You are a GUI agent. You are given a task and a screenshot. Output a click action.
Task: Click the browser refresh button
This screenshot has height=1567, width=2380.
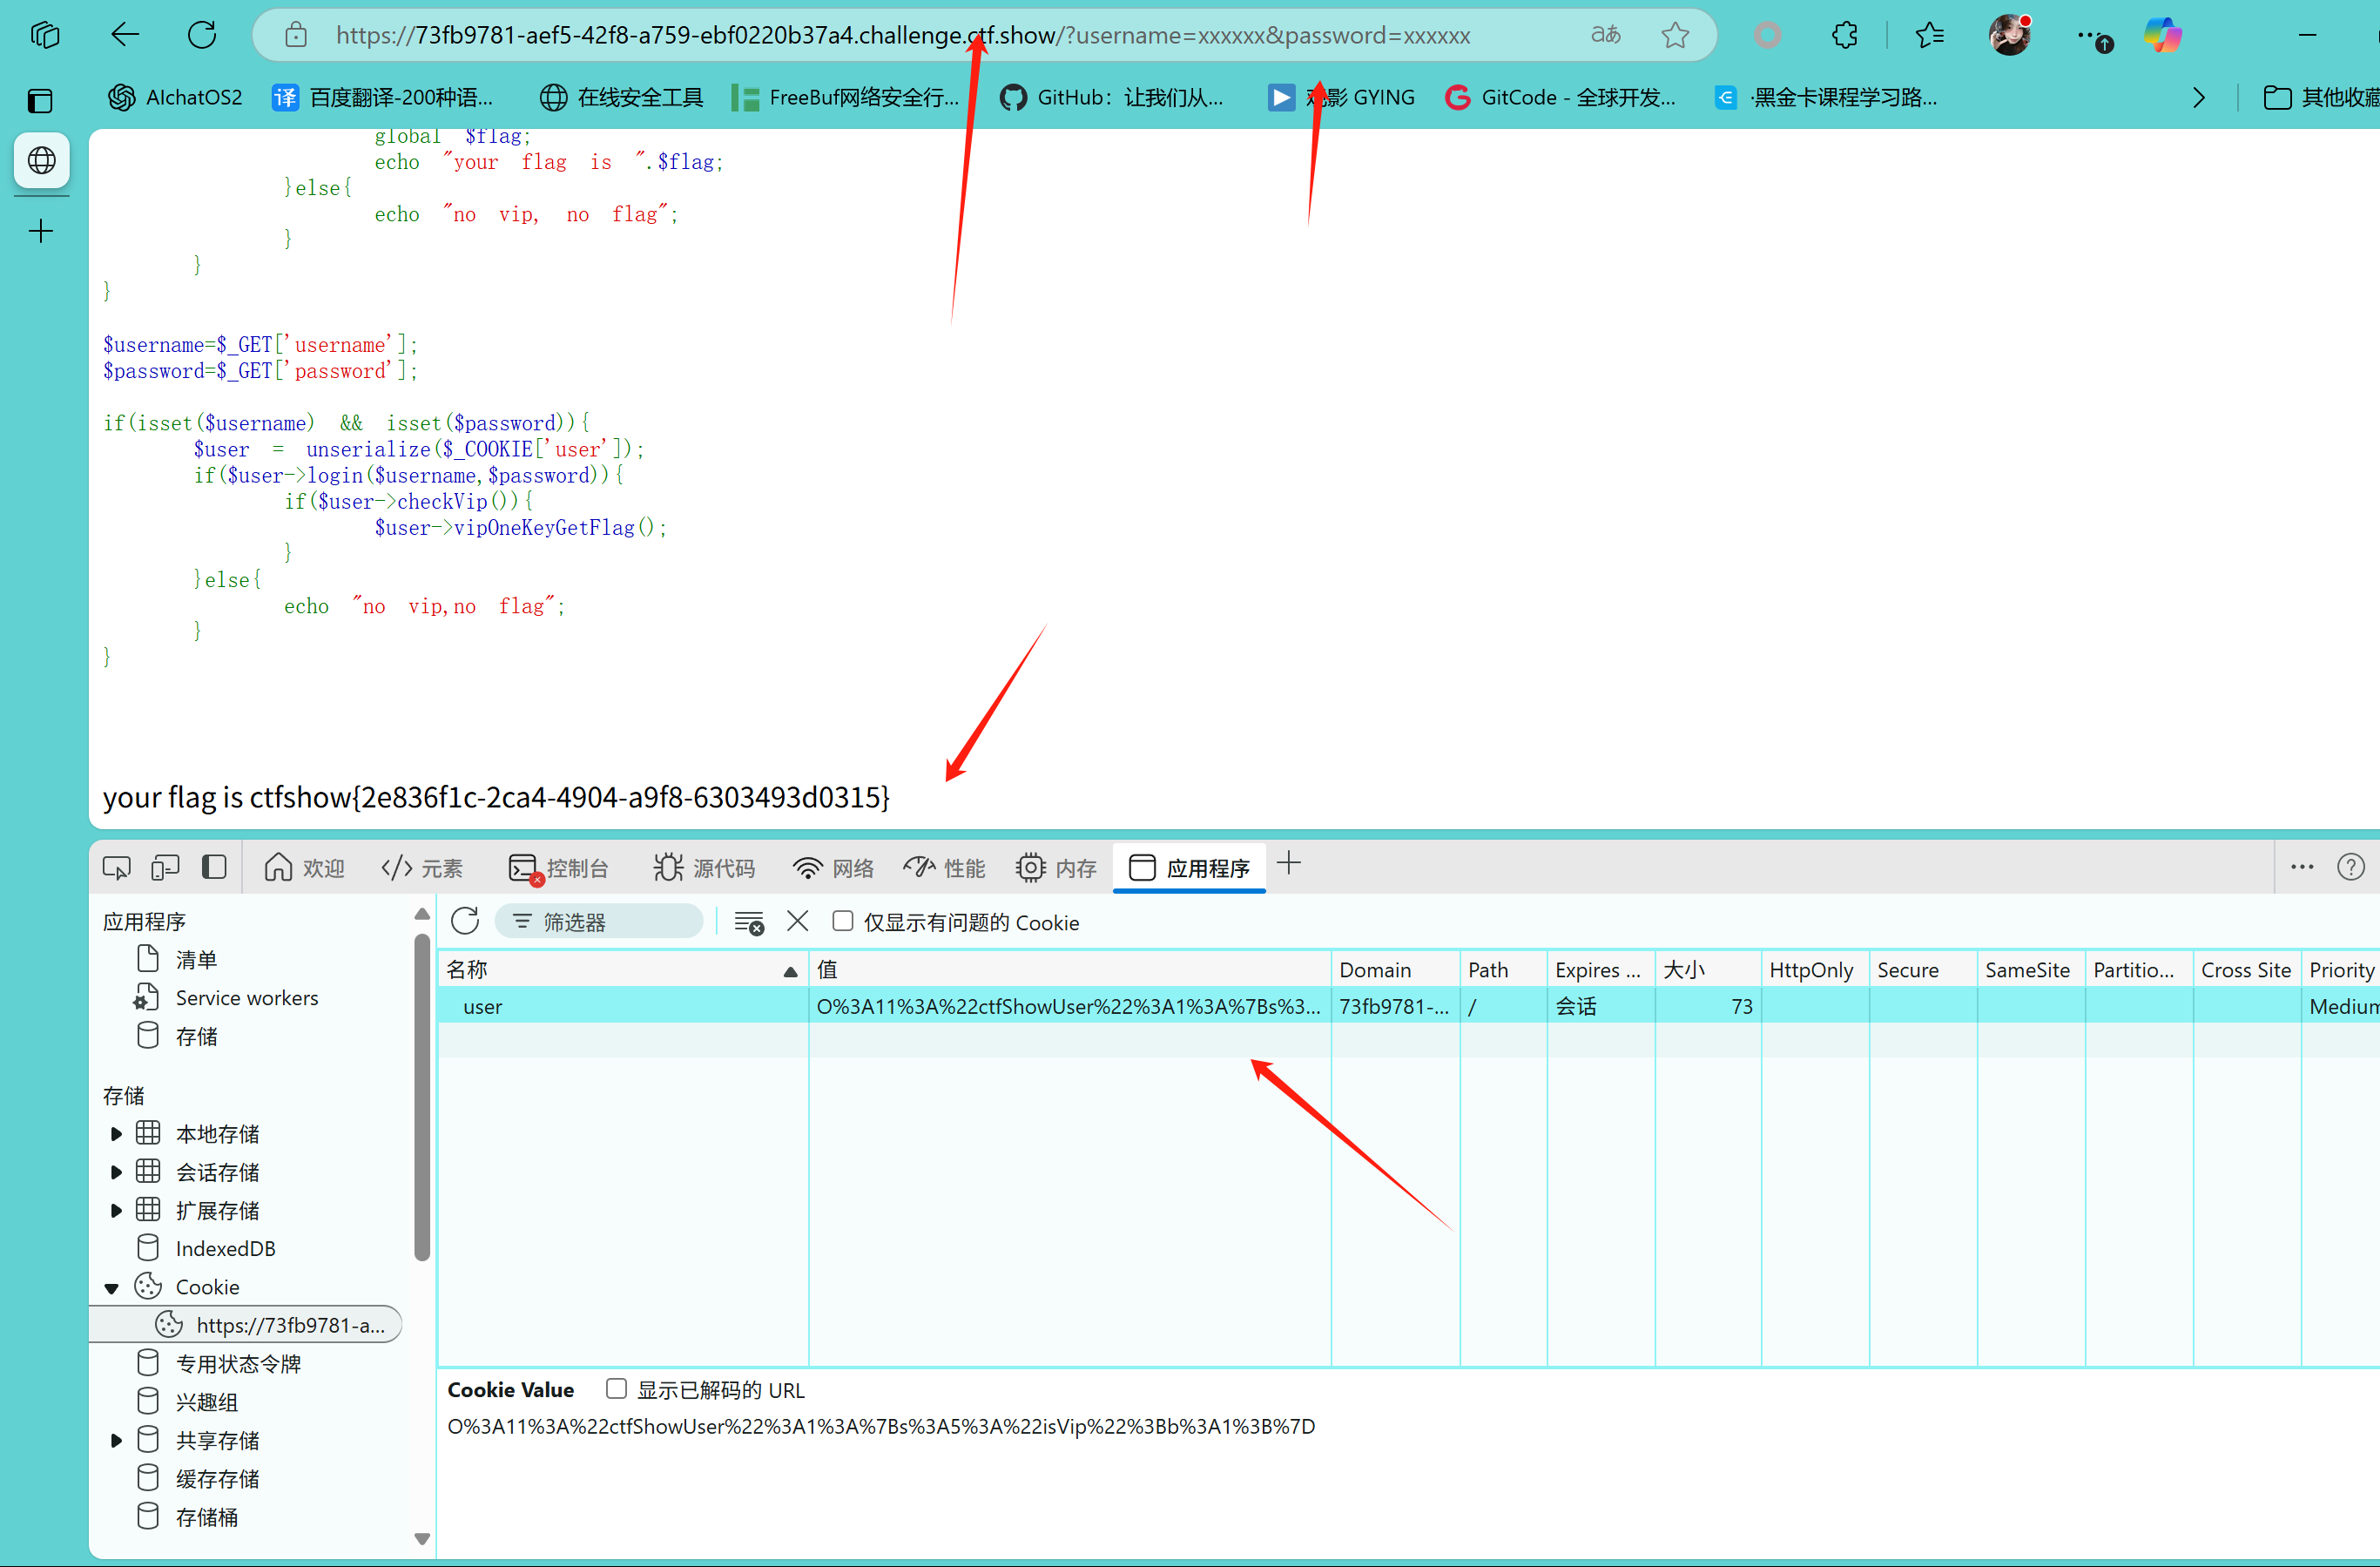coord(202,36)
